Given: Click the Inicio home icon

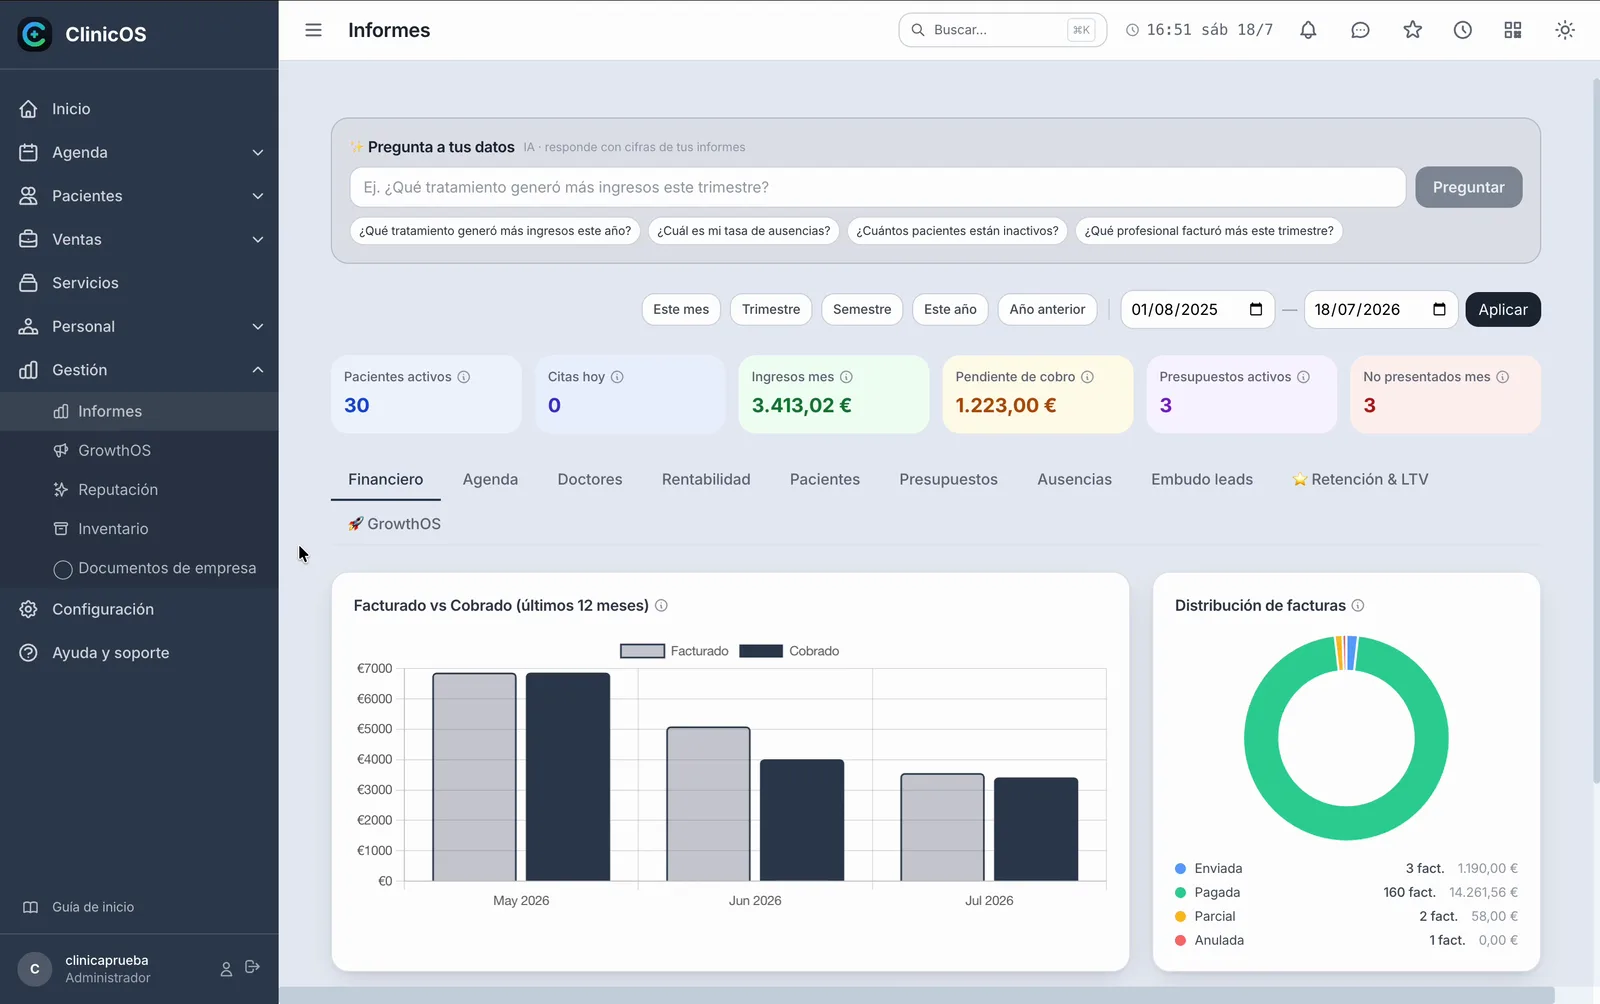Looking at the screenshot, I should 29,109.
